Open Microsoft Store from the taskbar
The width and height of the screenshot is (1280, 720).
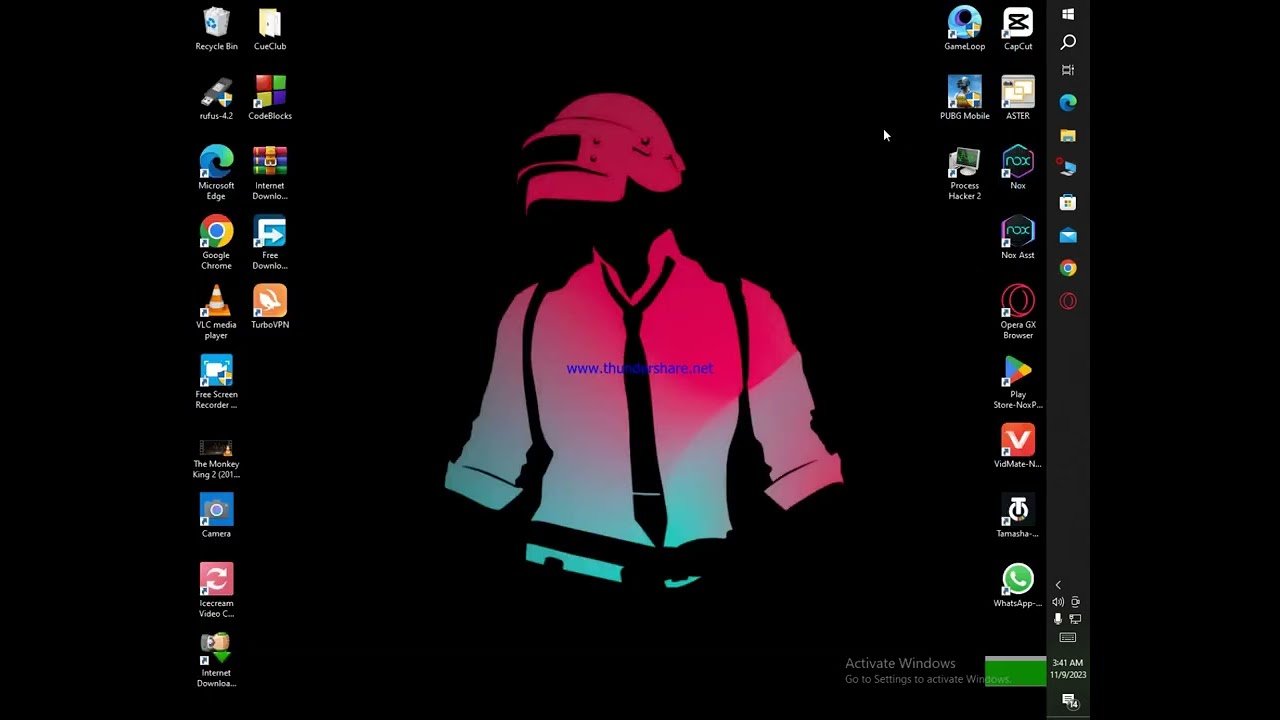coord(1068,202)
